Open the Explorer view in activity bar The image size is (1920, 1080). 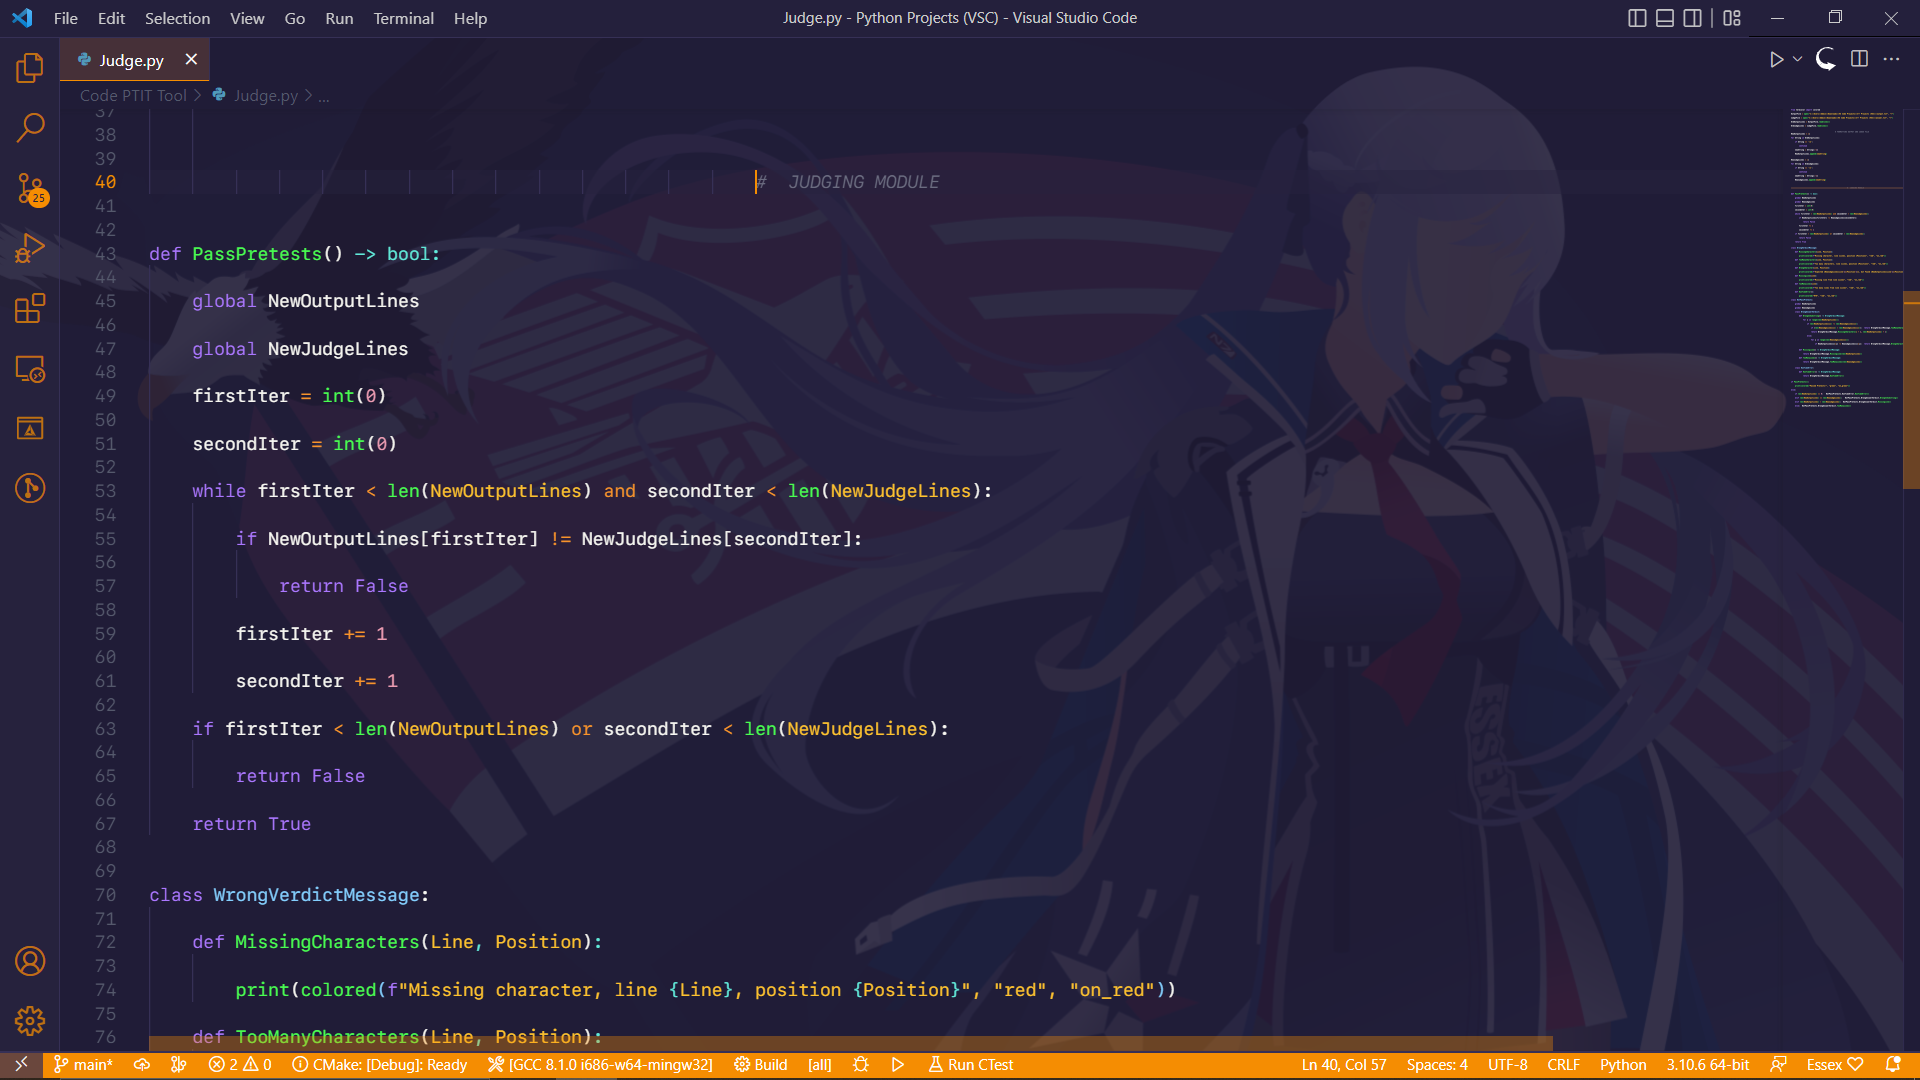tap(30, 68)
